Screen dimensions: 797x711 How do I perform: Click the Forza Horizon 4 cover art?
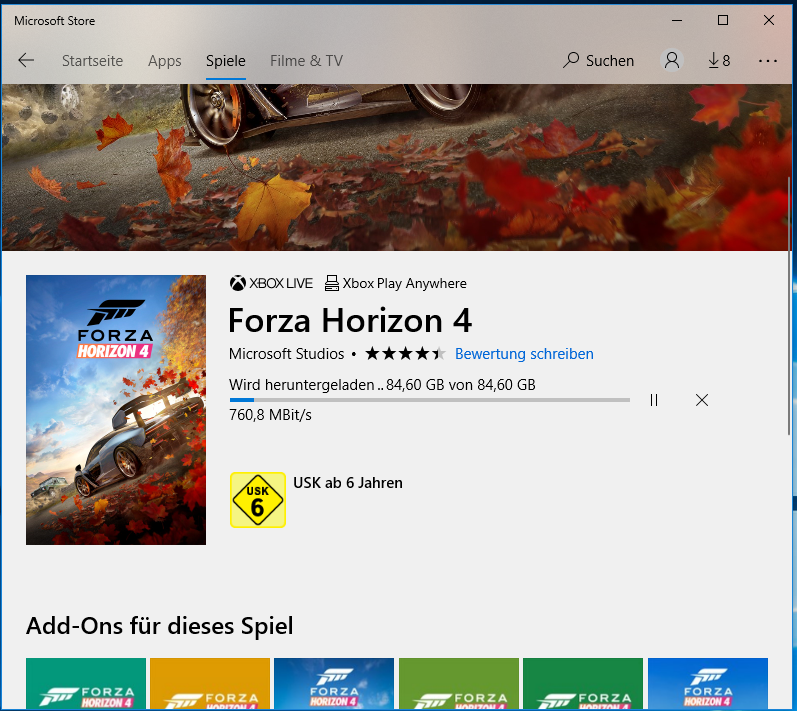pyautogui.click(x=116, y=410)
